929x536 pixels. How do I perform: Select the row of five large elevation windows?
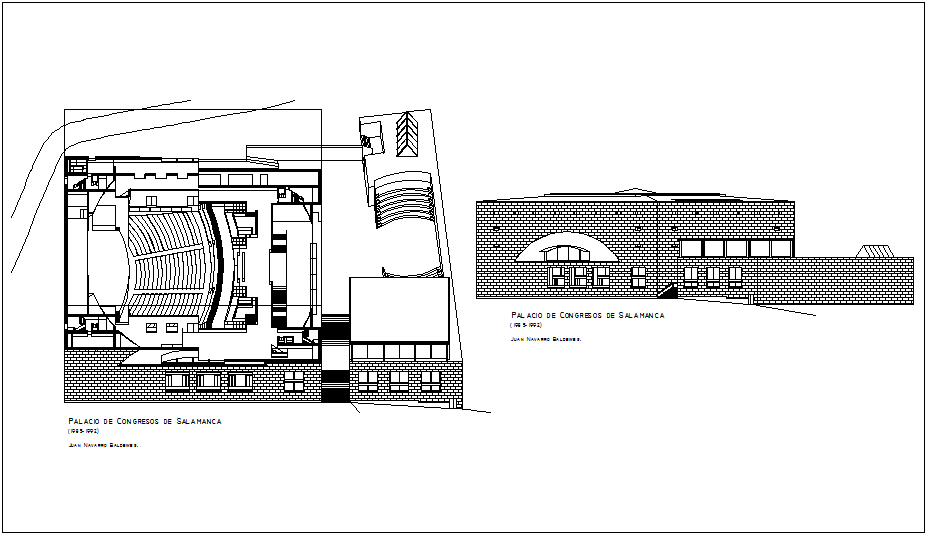tap(735, 248)
